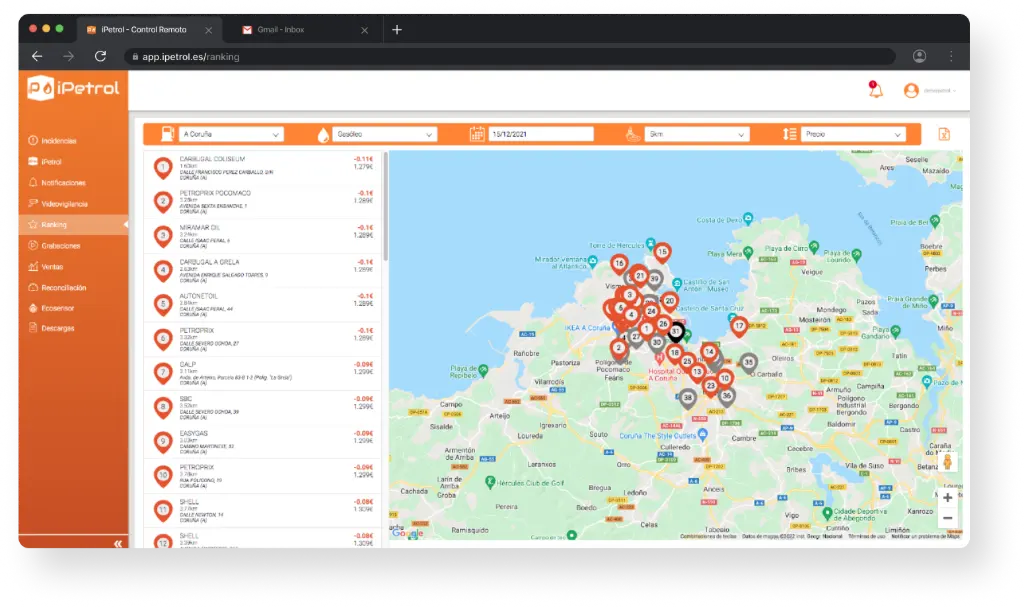
Task: Expand the Precio sort order dropdown
Action: pyautogui.click(x=853, y=134)
